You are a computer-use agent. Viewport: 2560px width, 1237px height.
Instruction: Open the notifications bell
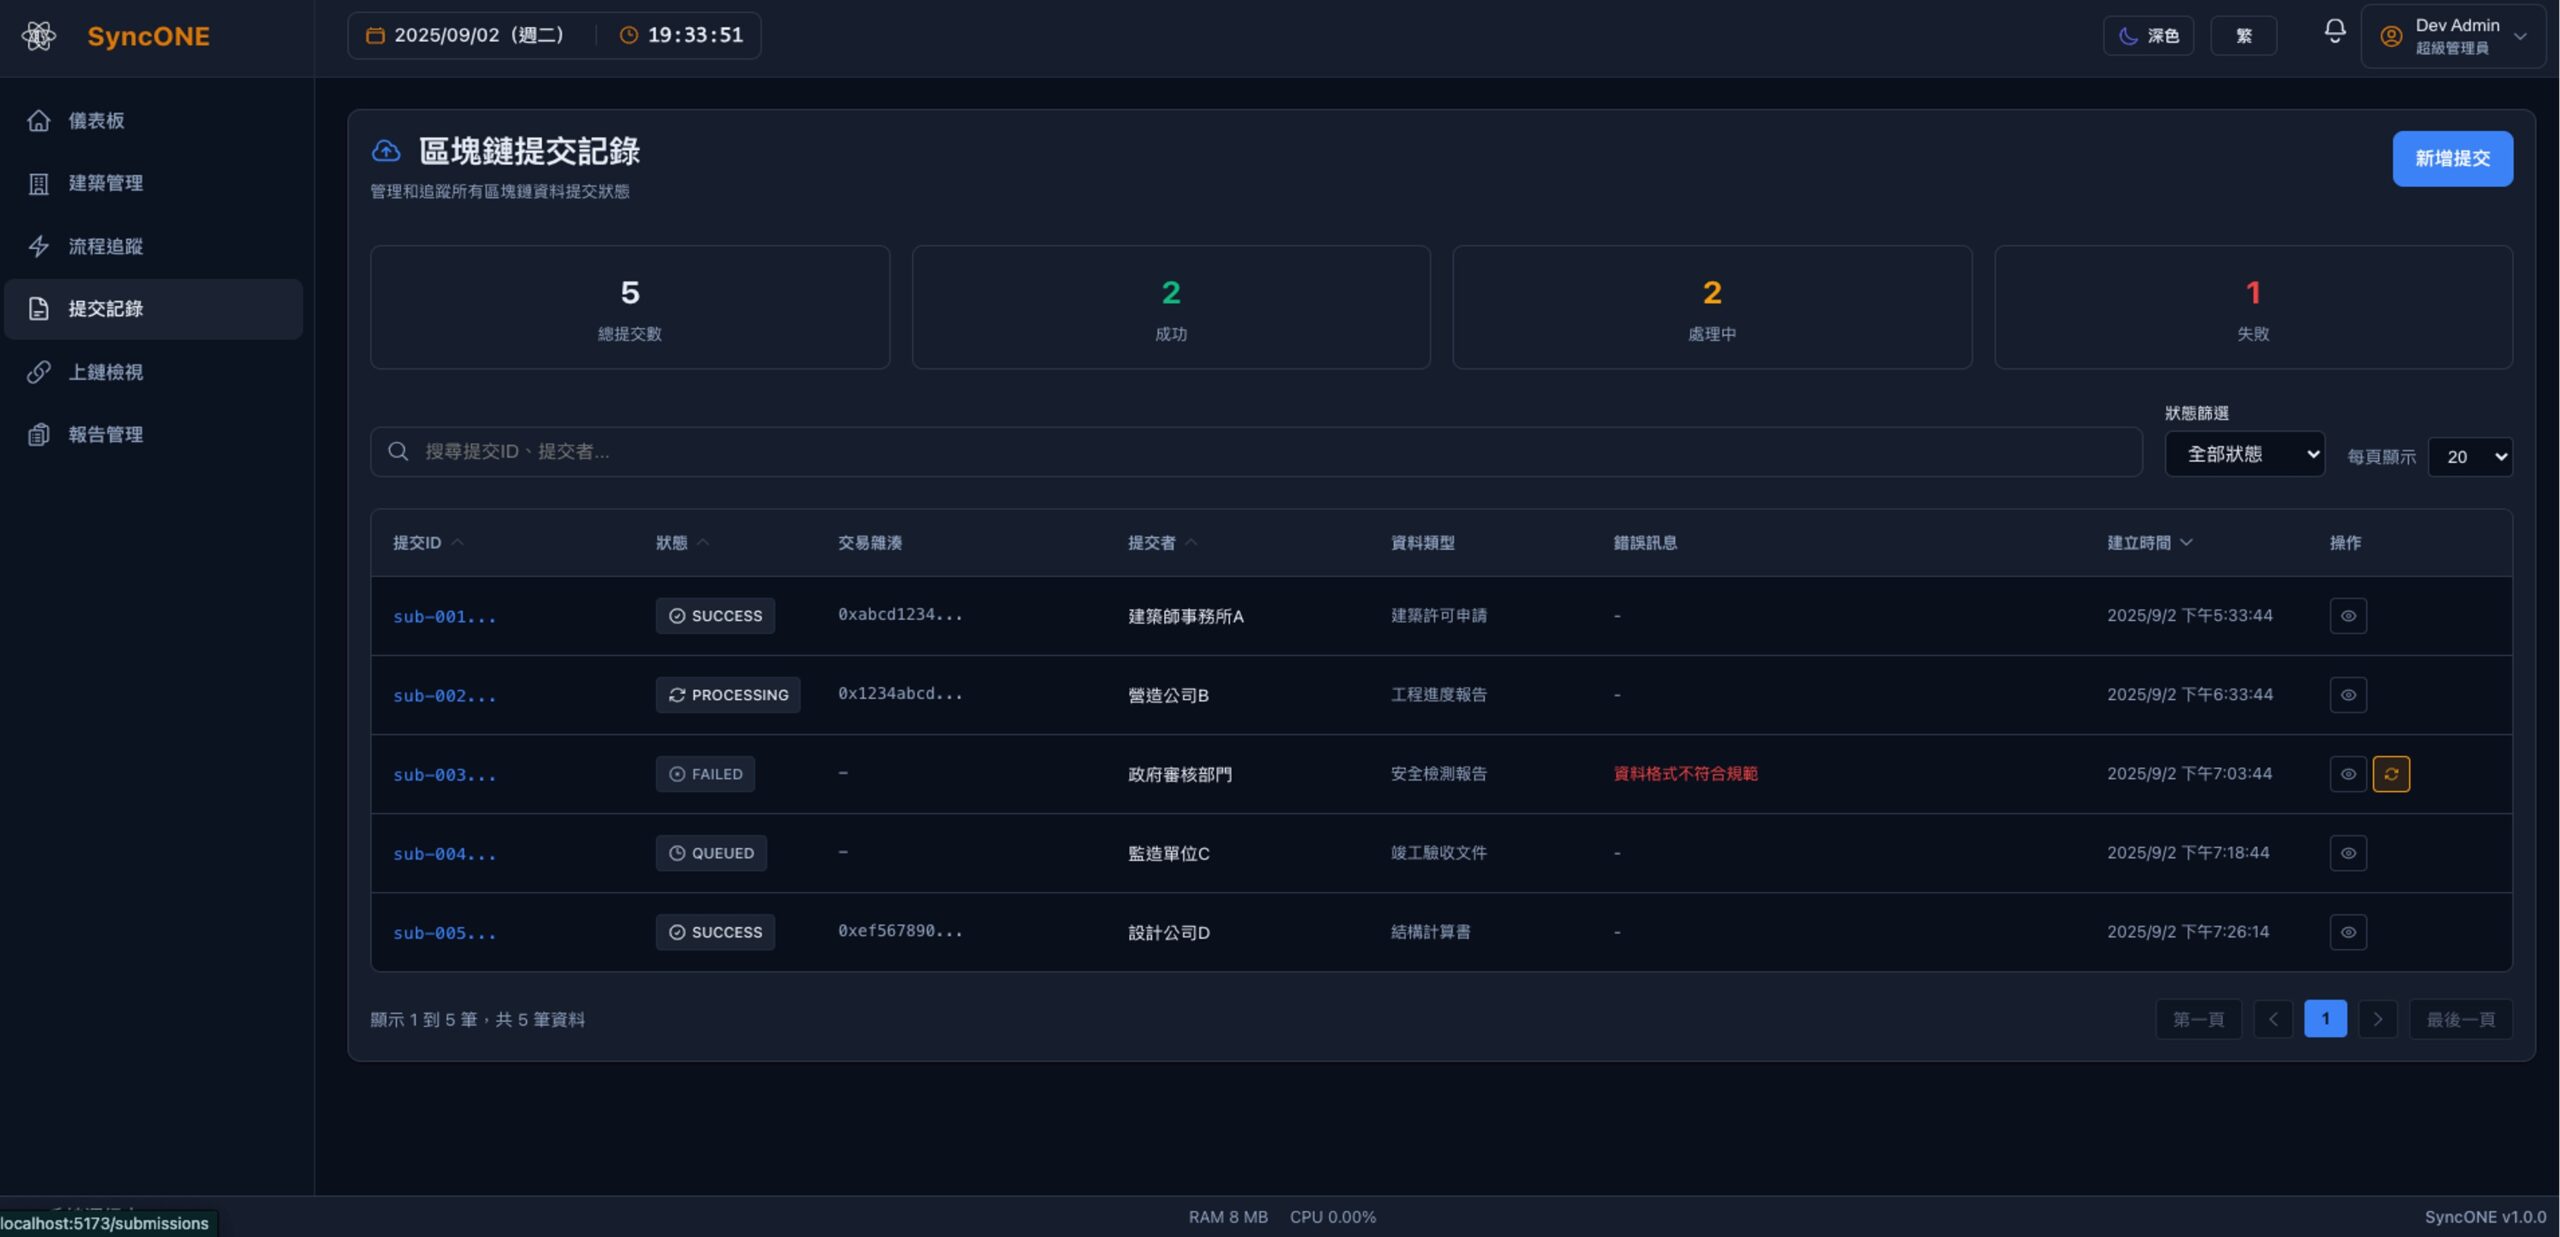(x=2334, y=32)
